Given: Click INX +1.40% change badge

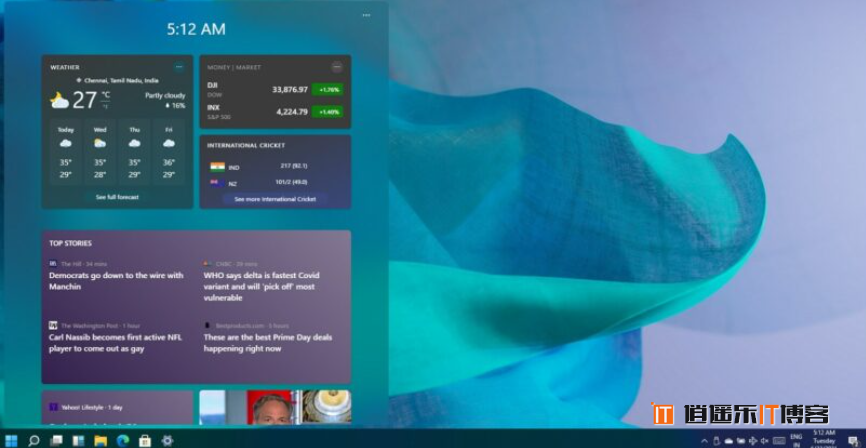Looking at the screenshot, I should pos(327,112).
